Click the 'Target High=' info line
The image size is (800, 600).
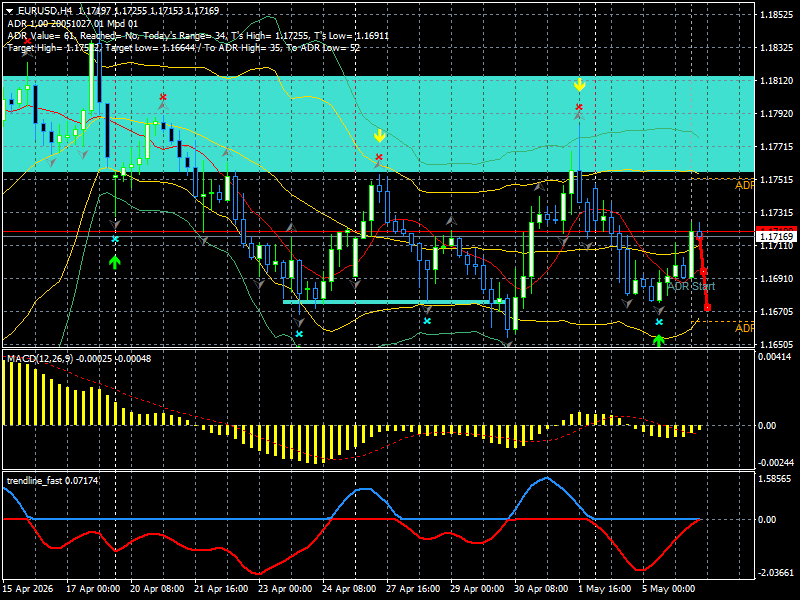click(184, 48)
